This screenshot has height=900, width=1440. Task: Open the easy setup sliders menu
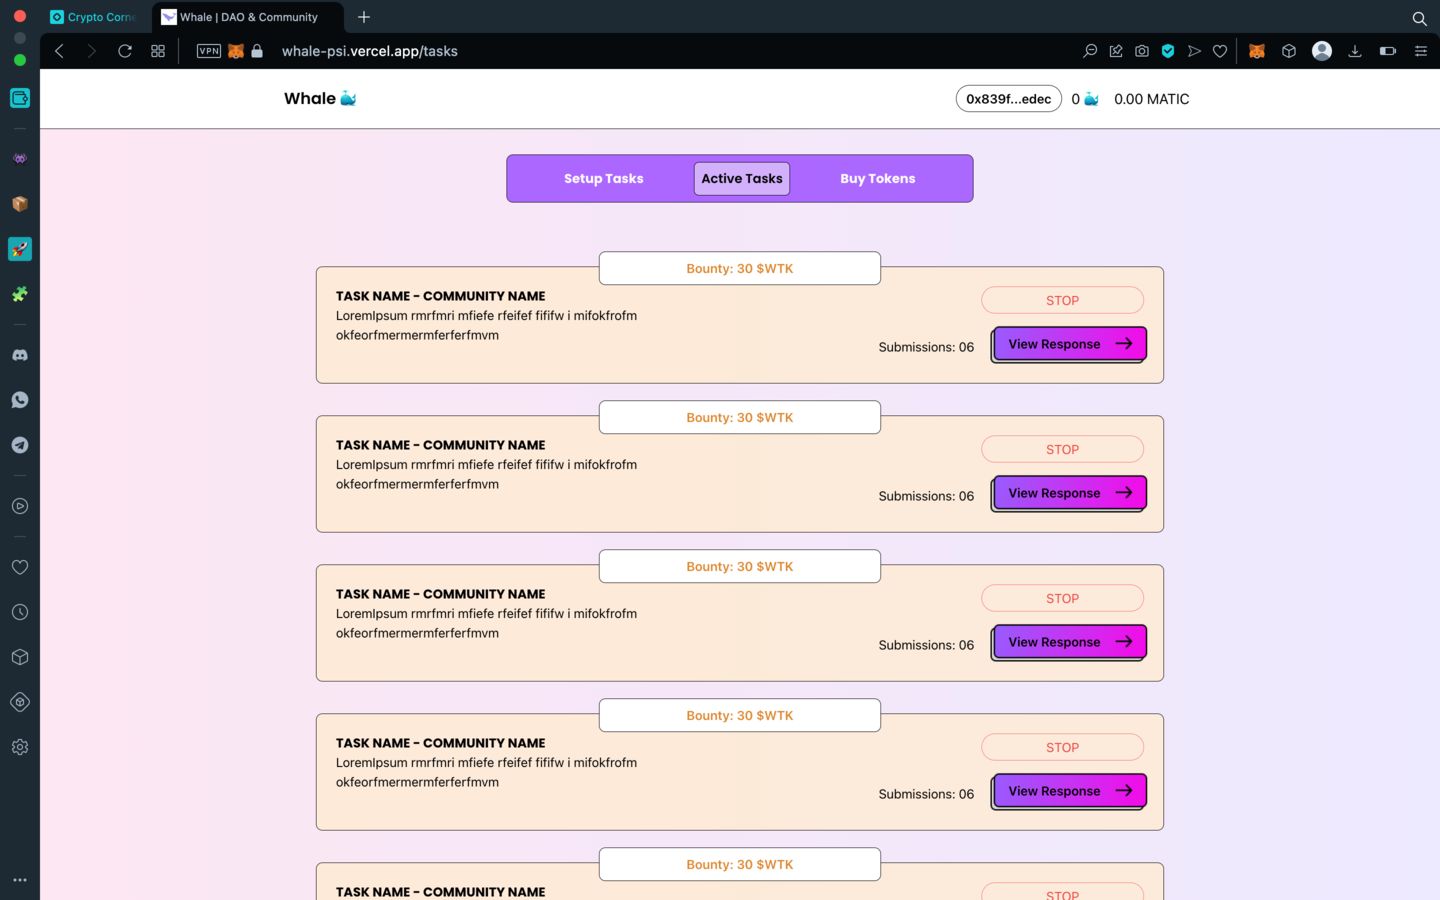pos(1421,51)
